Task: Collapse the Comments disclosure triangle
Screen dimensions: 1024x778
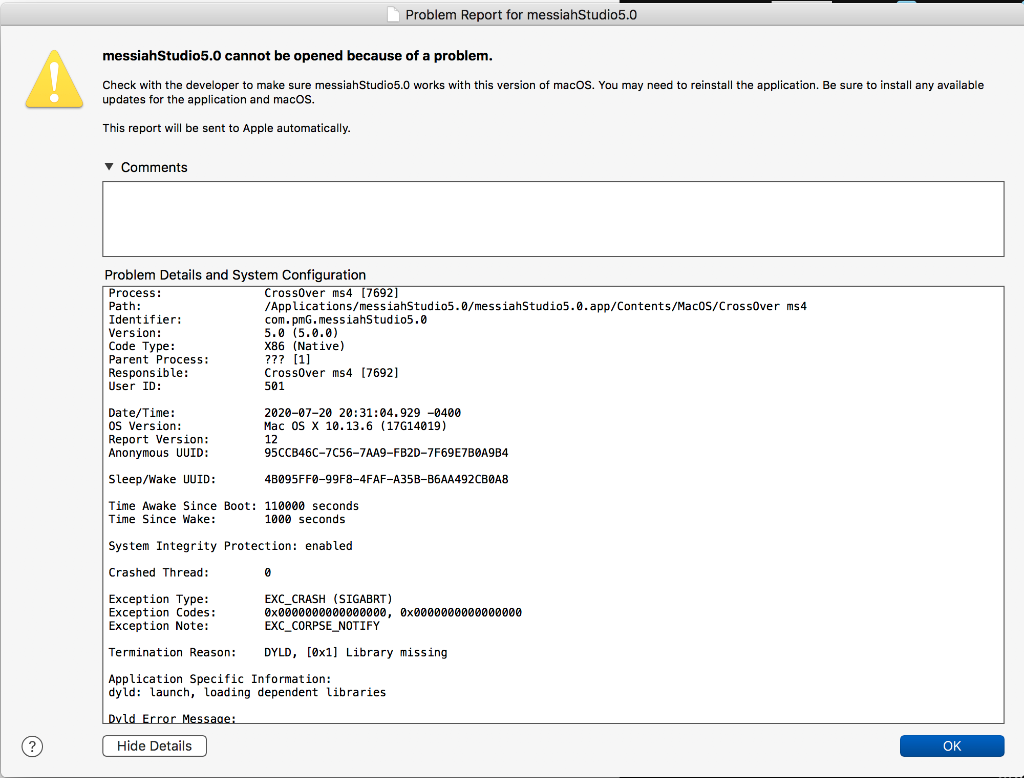Action: click(109, 167)
